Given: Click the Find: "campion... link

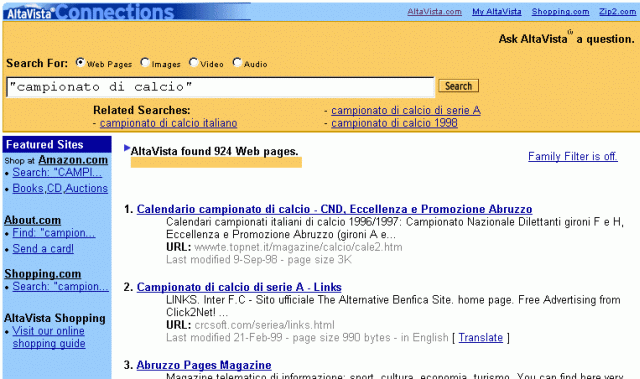Looking at the screenshot, I should 54,233.
